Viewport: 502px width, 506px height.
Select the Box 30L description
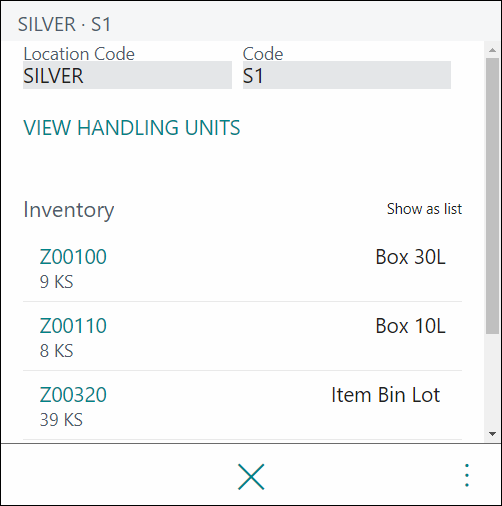point(410,257)
